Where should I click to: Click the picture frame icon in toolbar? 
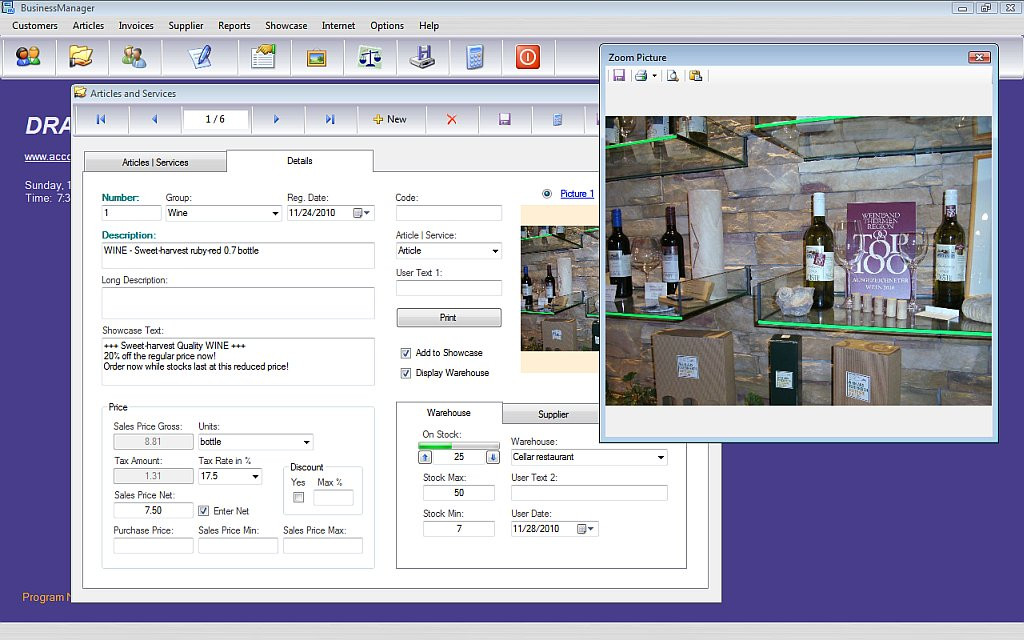click(316, 57)
